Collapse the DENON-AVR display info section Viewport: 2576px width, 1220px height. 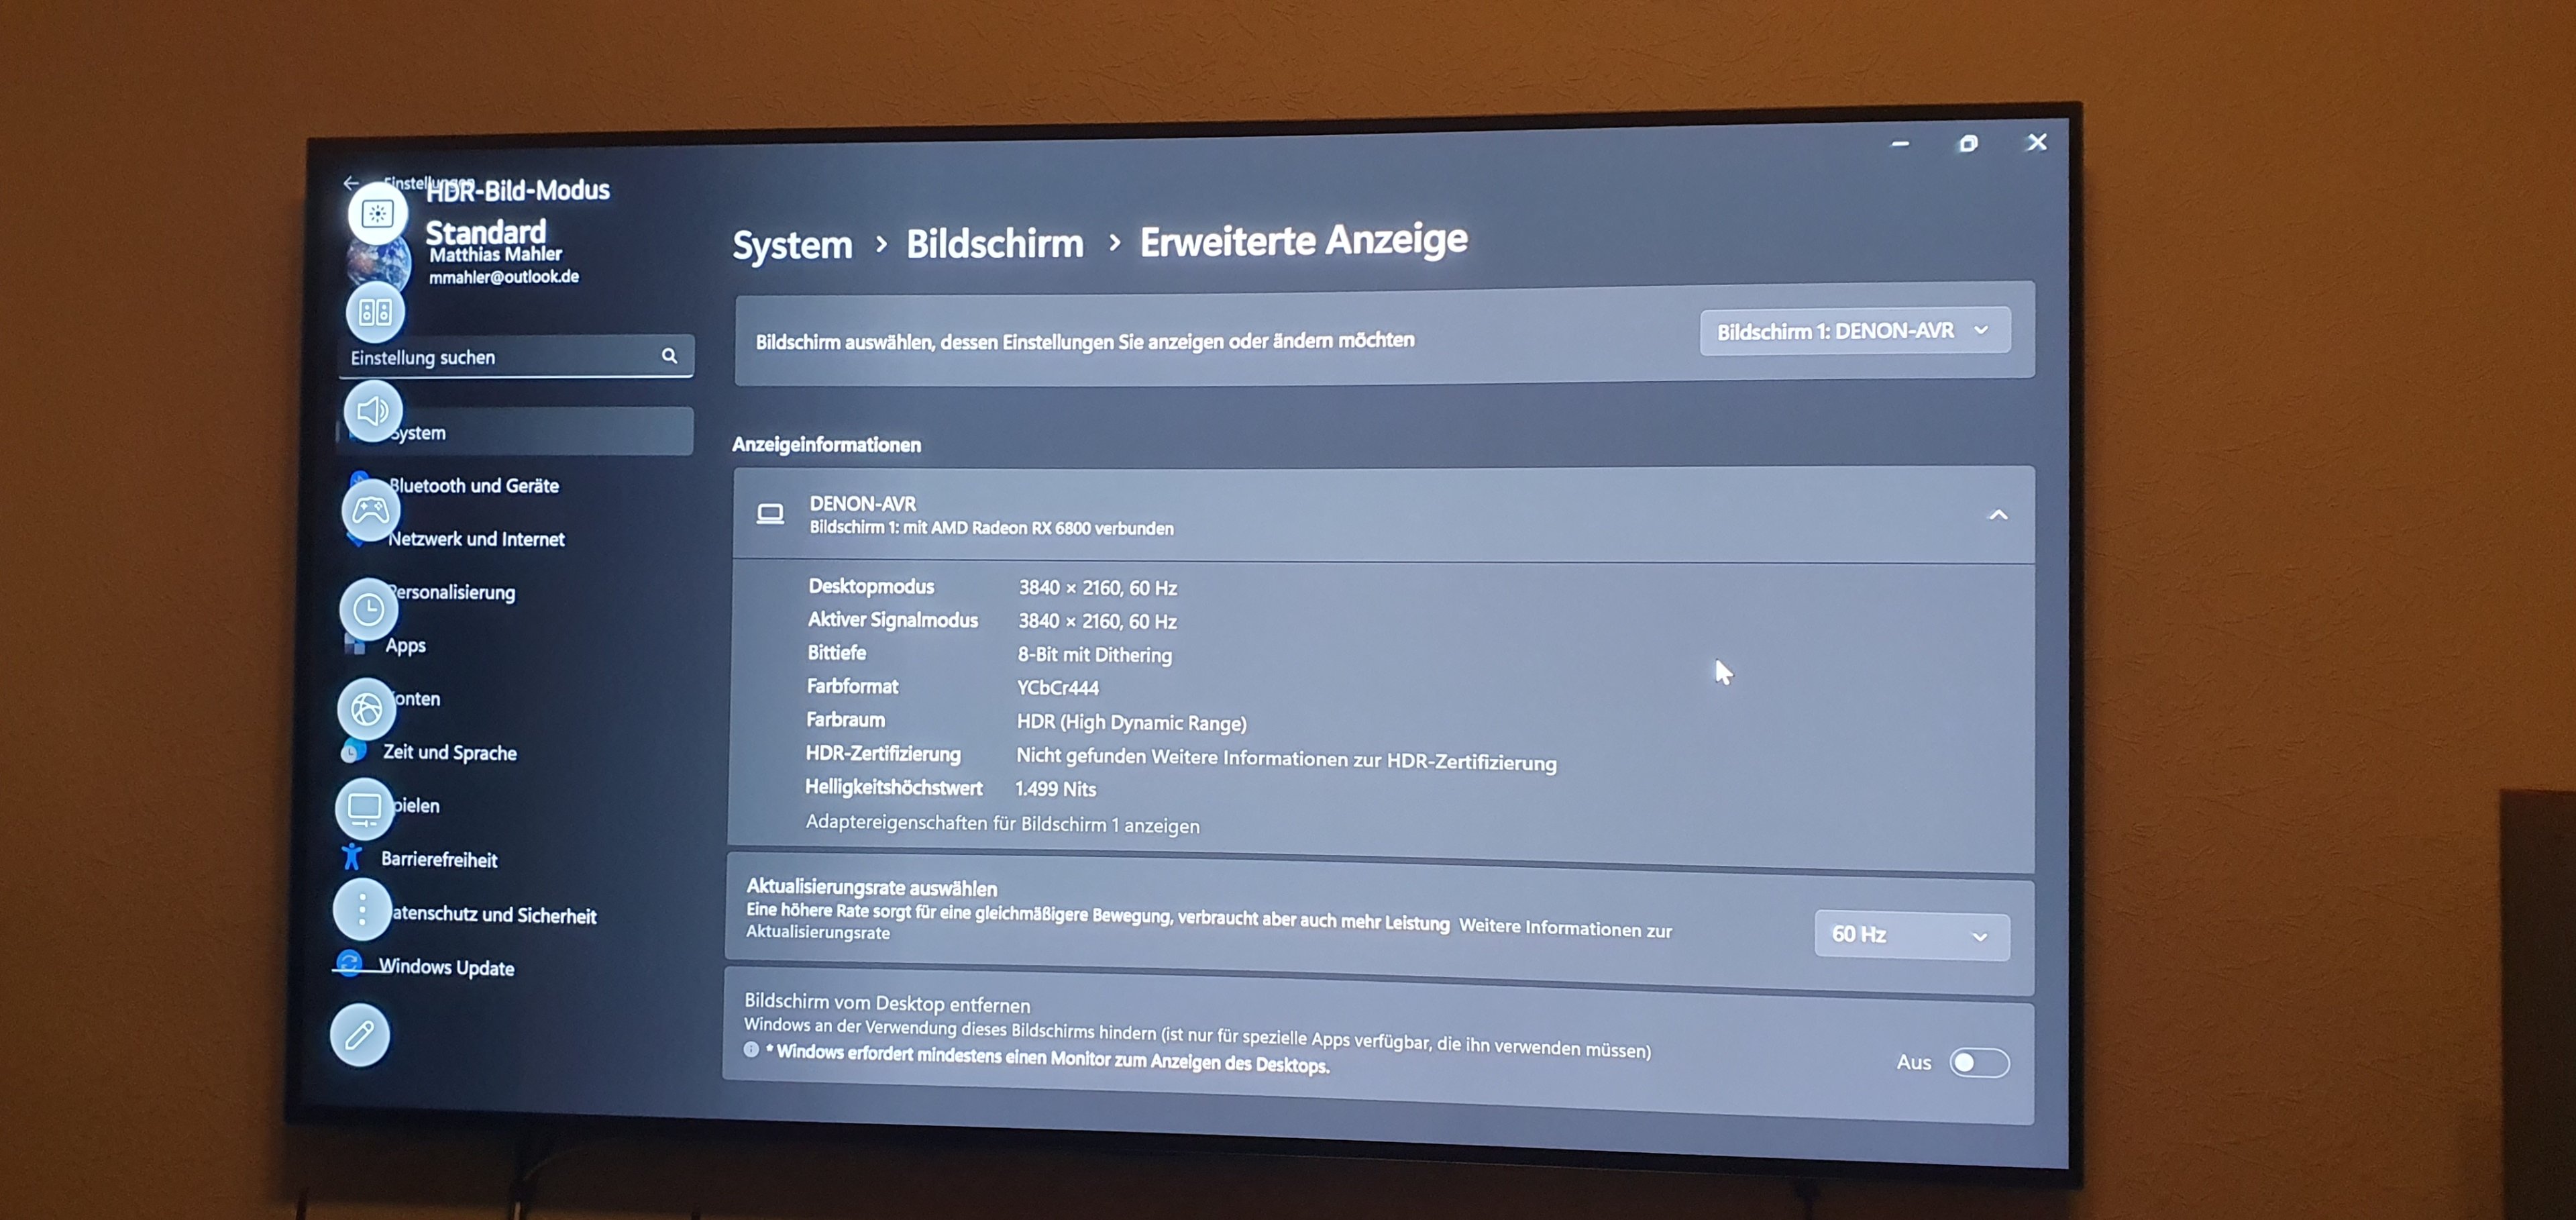click(1997, 515)
